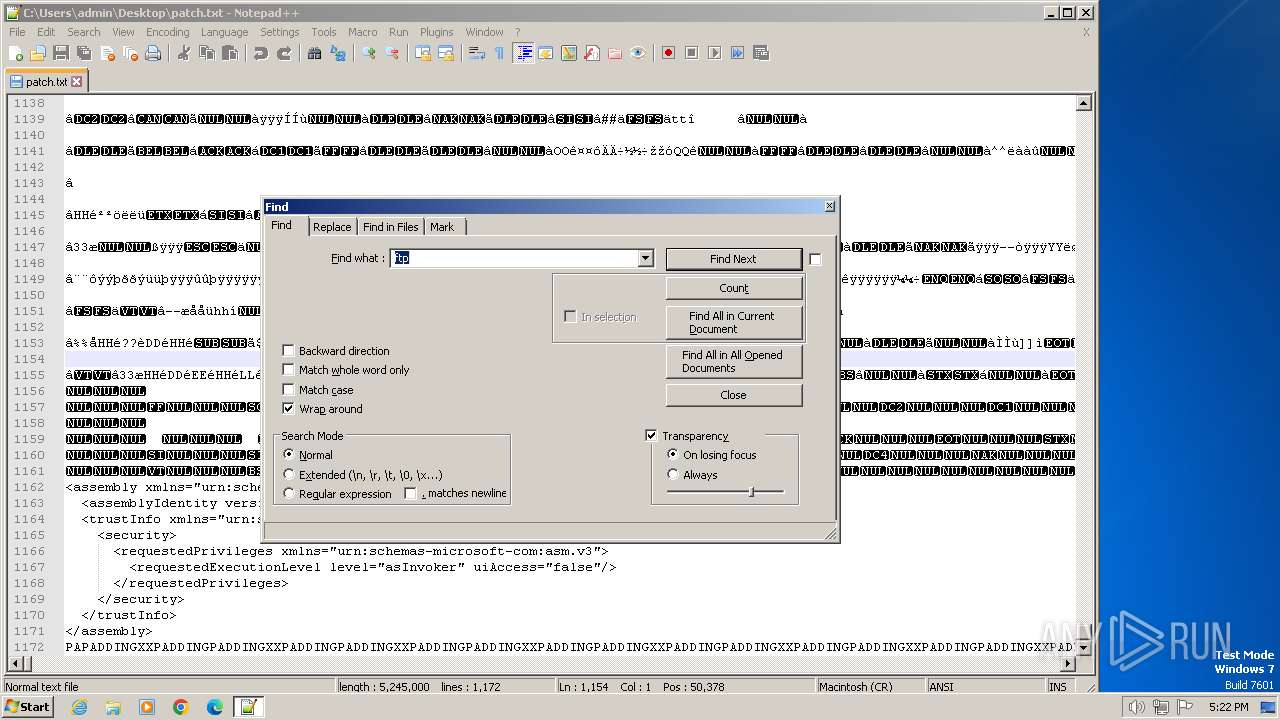Zoom in using the toolbar icon

coord(368,53)
